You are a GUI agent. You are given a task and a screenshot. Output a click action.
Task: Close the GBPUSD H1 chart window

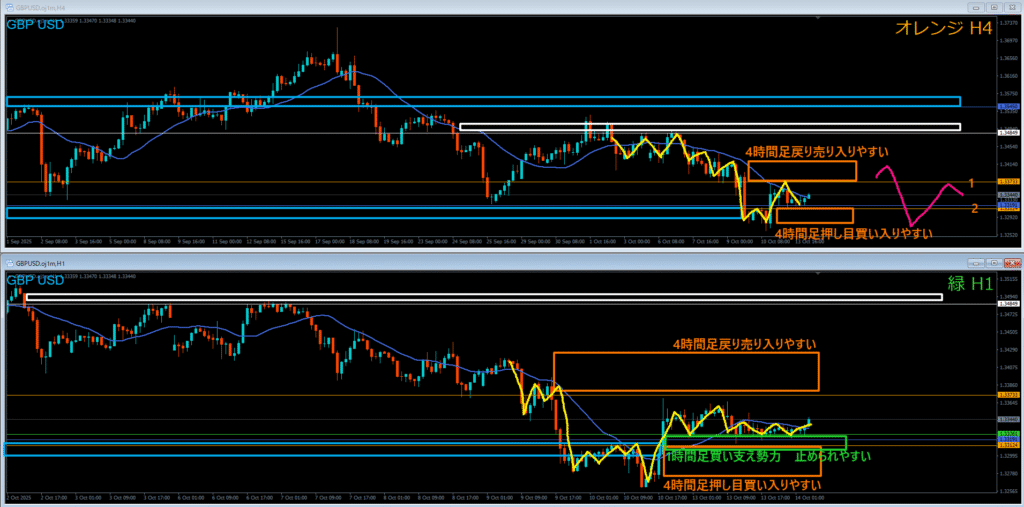tap(1010, 262)
